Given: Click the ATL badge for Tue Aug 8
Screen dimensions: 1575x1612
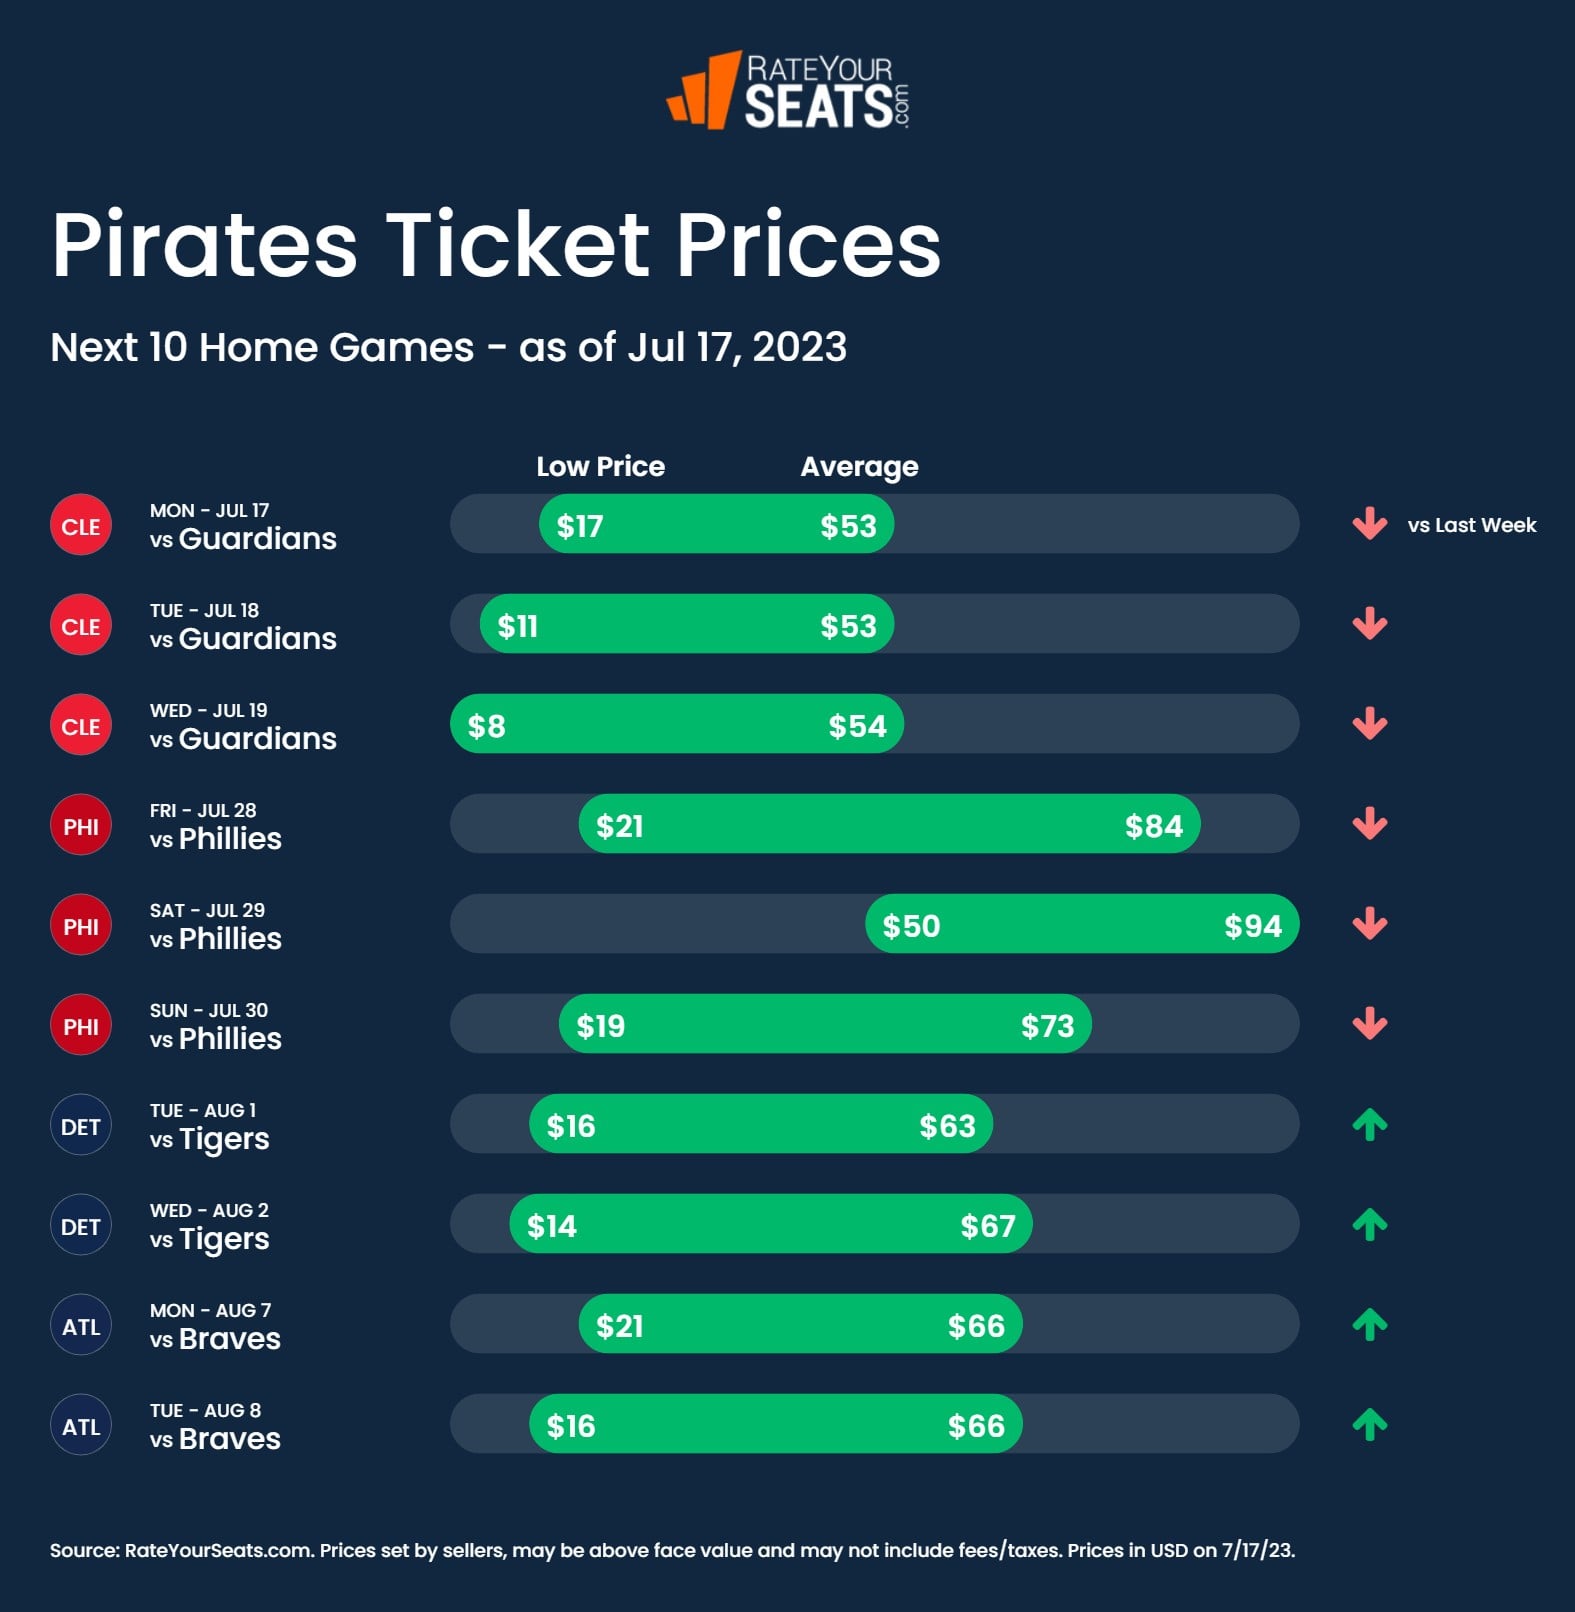Looking at the screenshot, I should 81,1425.
